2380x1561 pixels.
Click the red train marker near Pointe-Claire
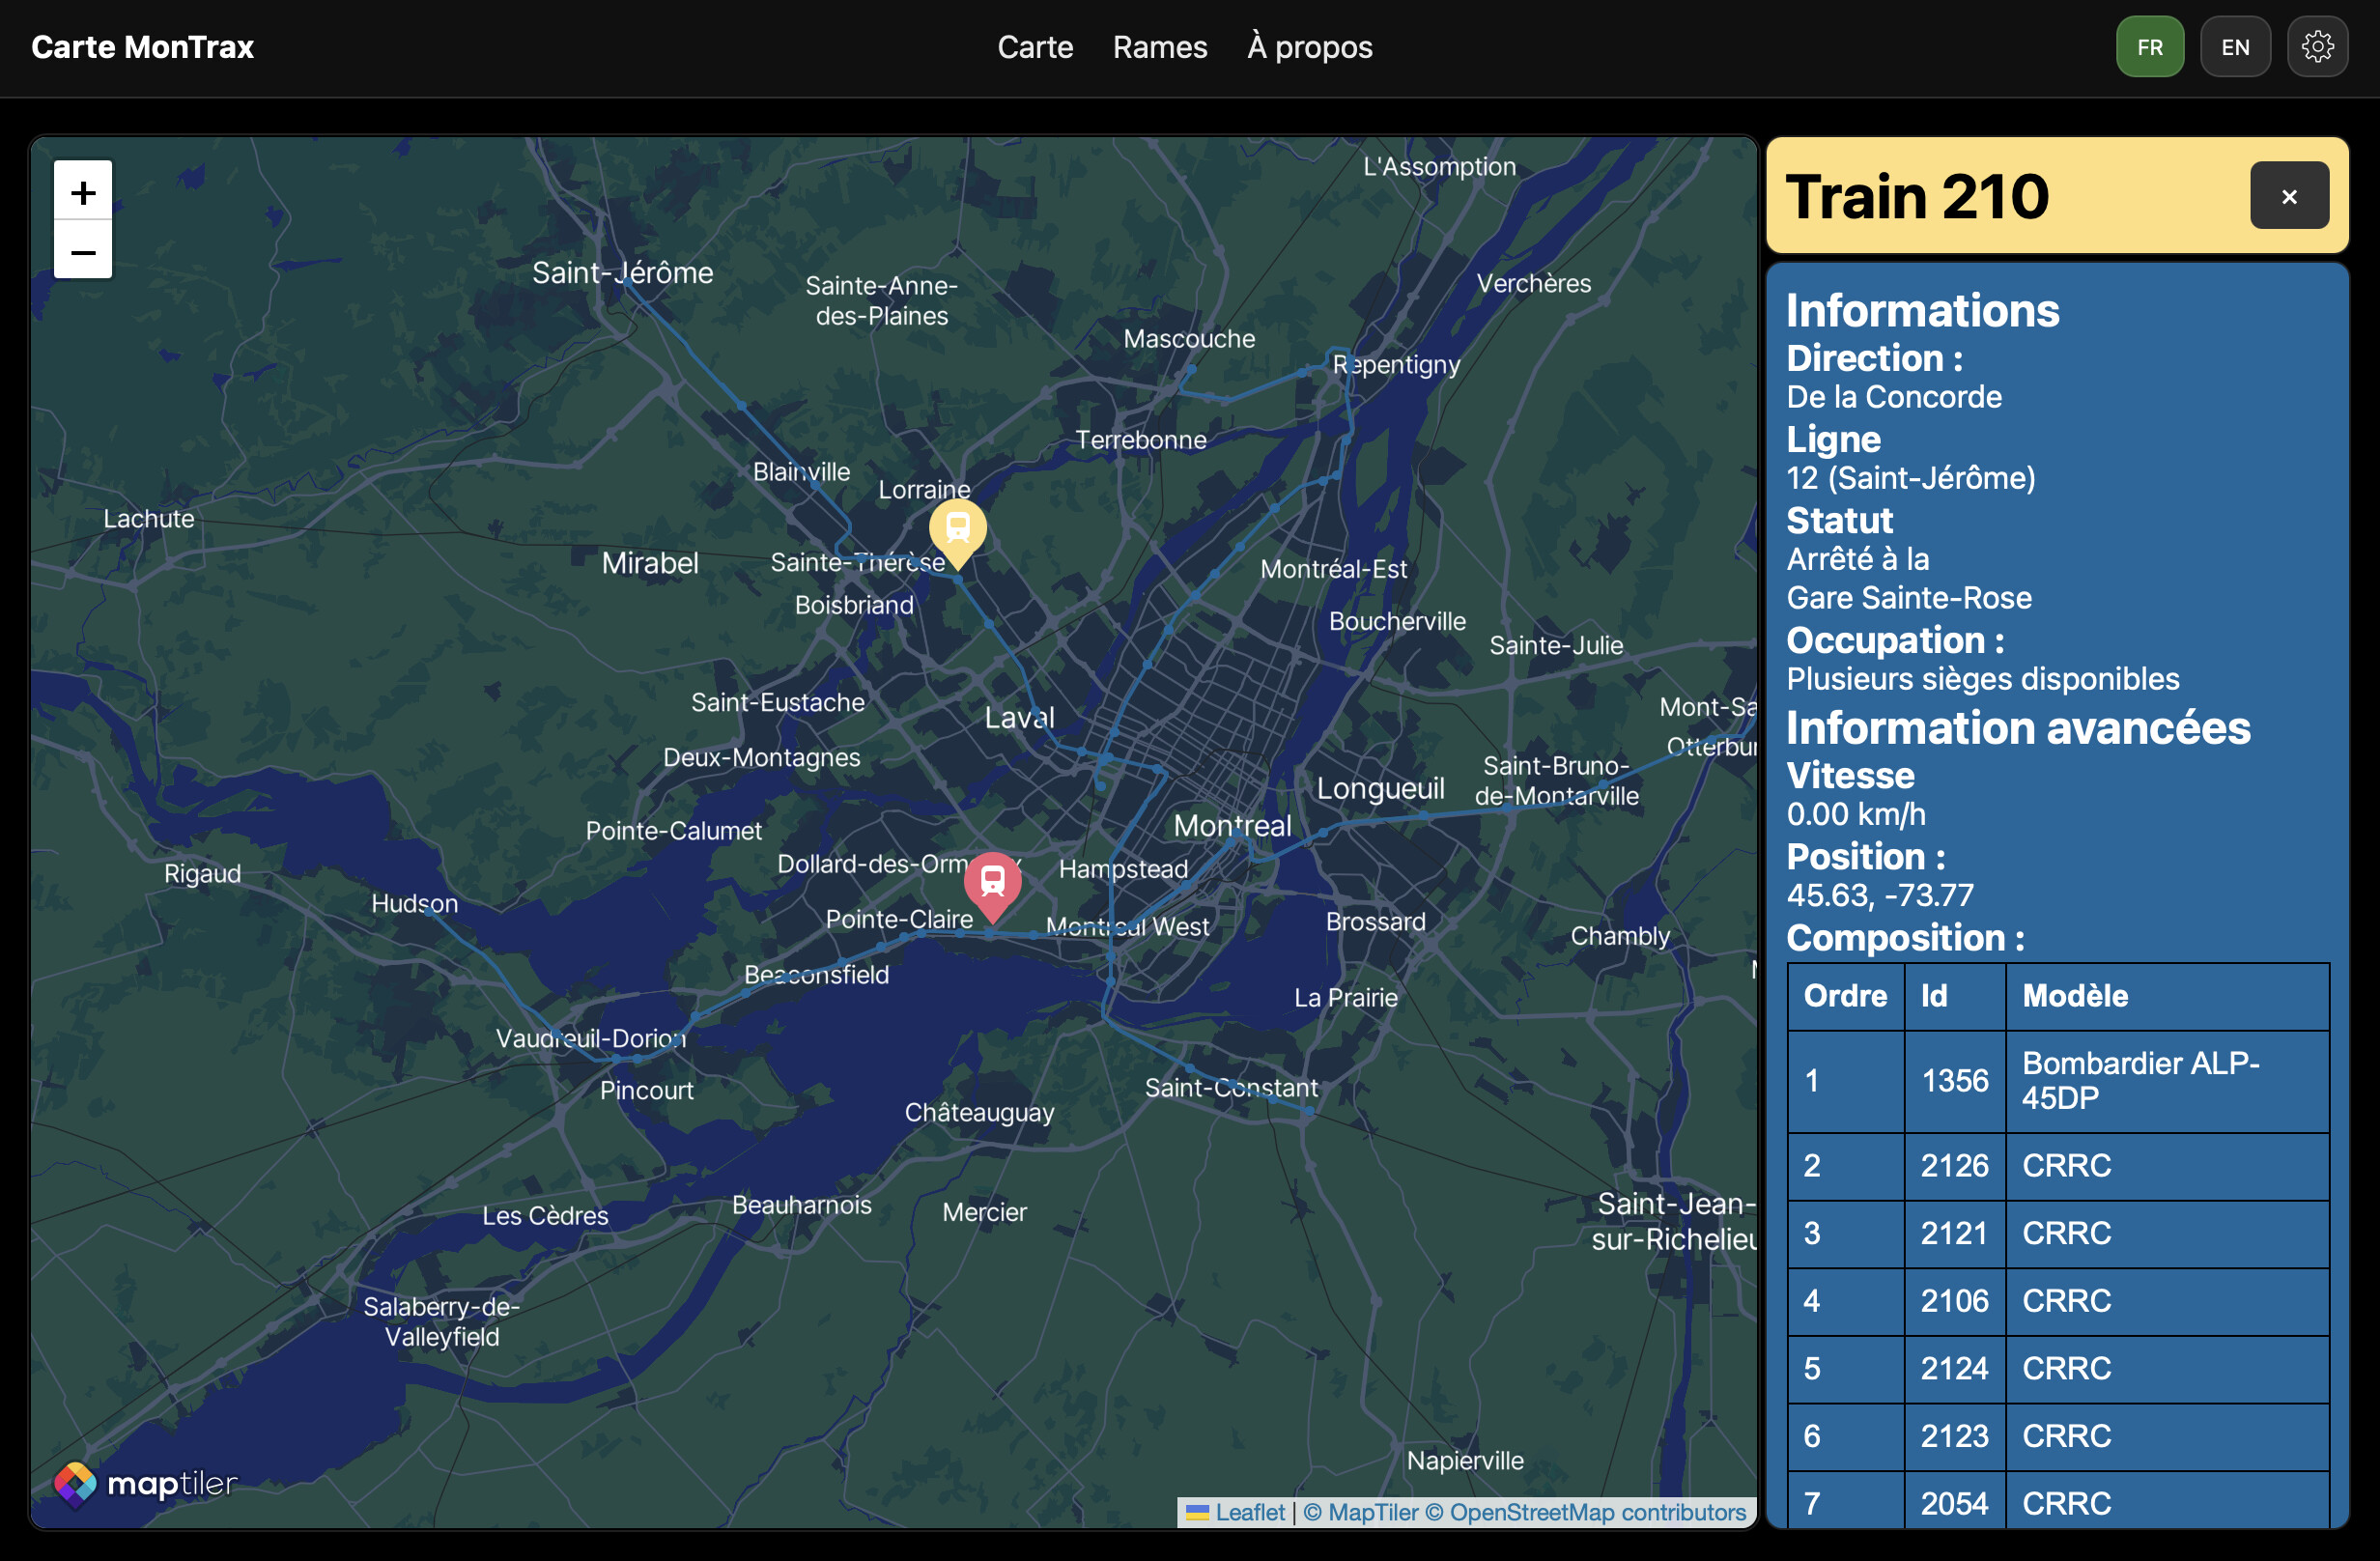[x=992, y=881]
